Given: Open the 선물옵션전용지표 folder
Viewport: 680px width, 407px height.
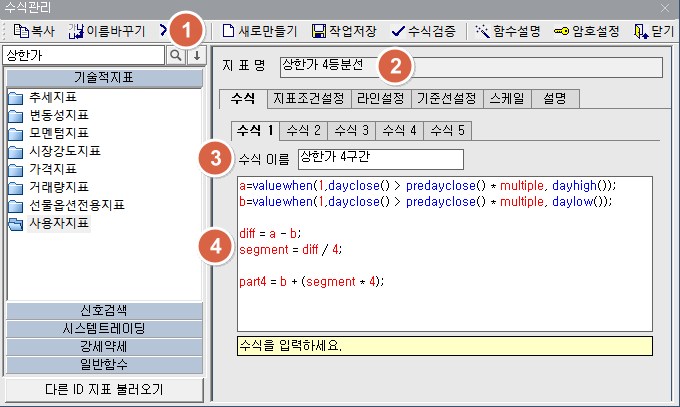Looking at the screenshot, I should pyautogui.click(x=67, y=205).
